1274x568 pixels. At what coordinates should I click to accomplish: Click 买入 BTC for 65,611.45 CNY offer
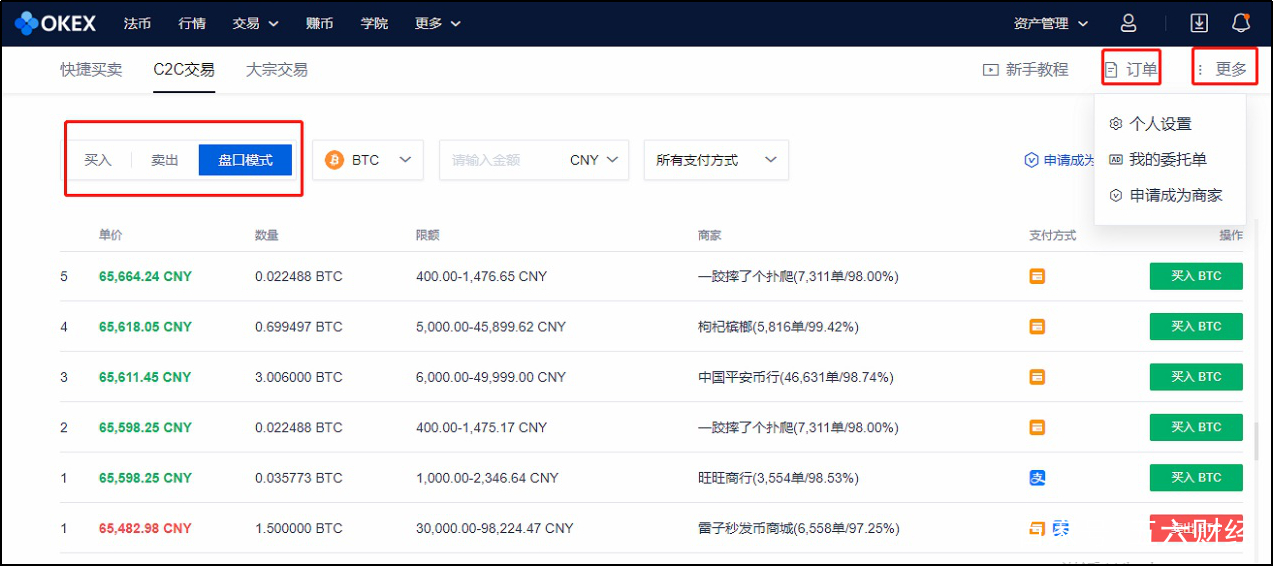(1196, 377)
